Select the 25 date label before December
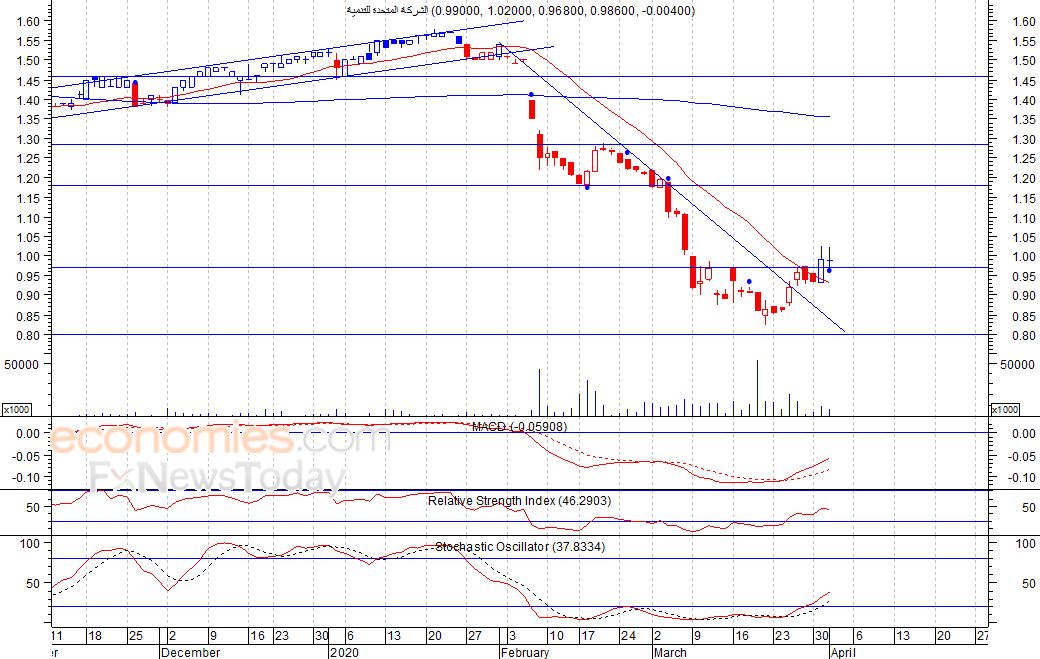This screenshot has width=1040, height=659. click(x=136, y=636)
